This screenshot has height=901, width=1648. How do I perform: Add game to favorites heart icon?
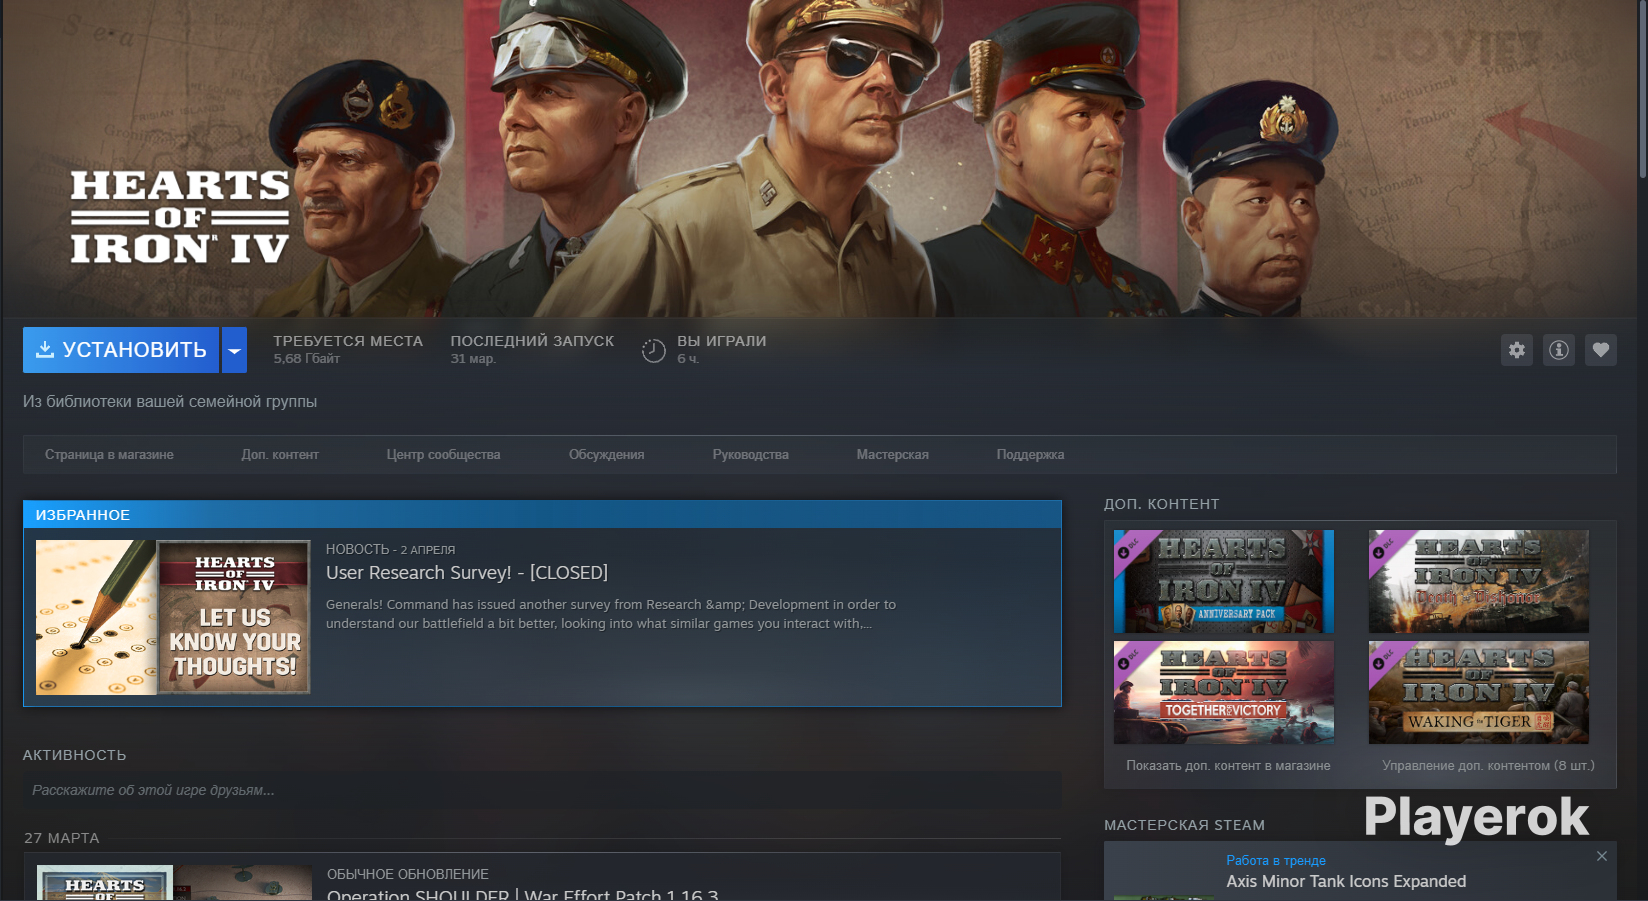pos(1601,350)
